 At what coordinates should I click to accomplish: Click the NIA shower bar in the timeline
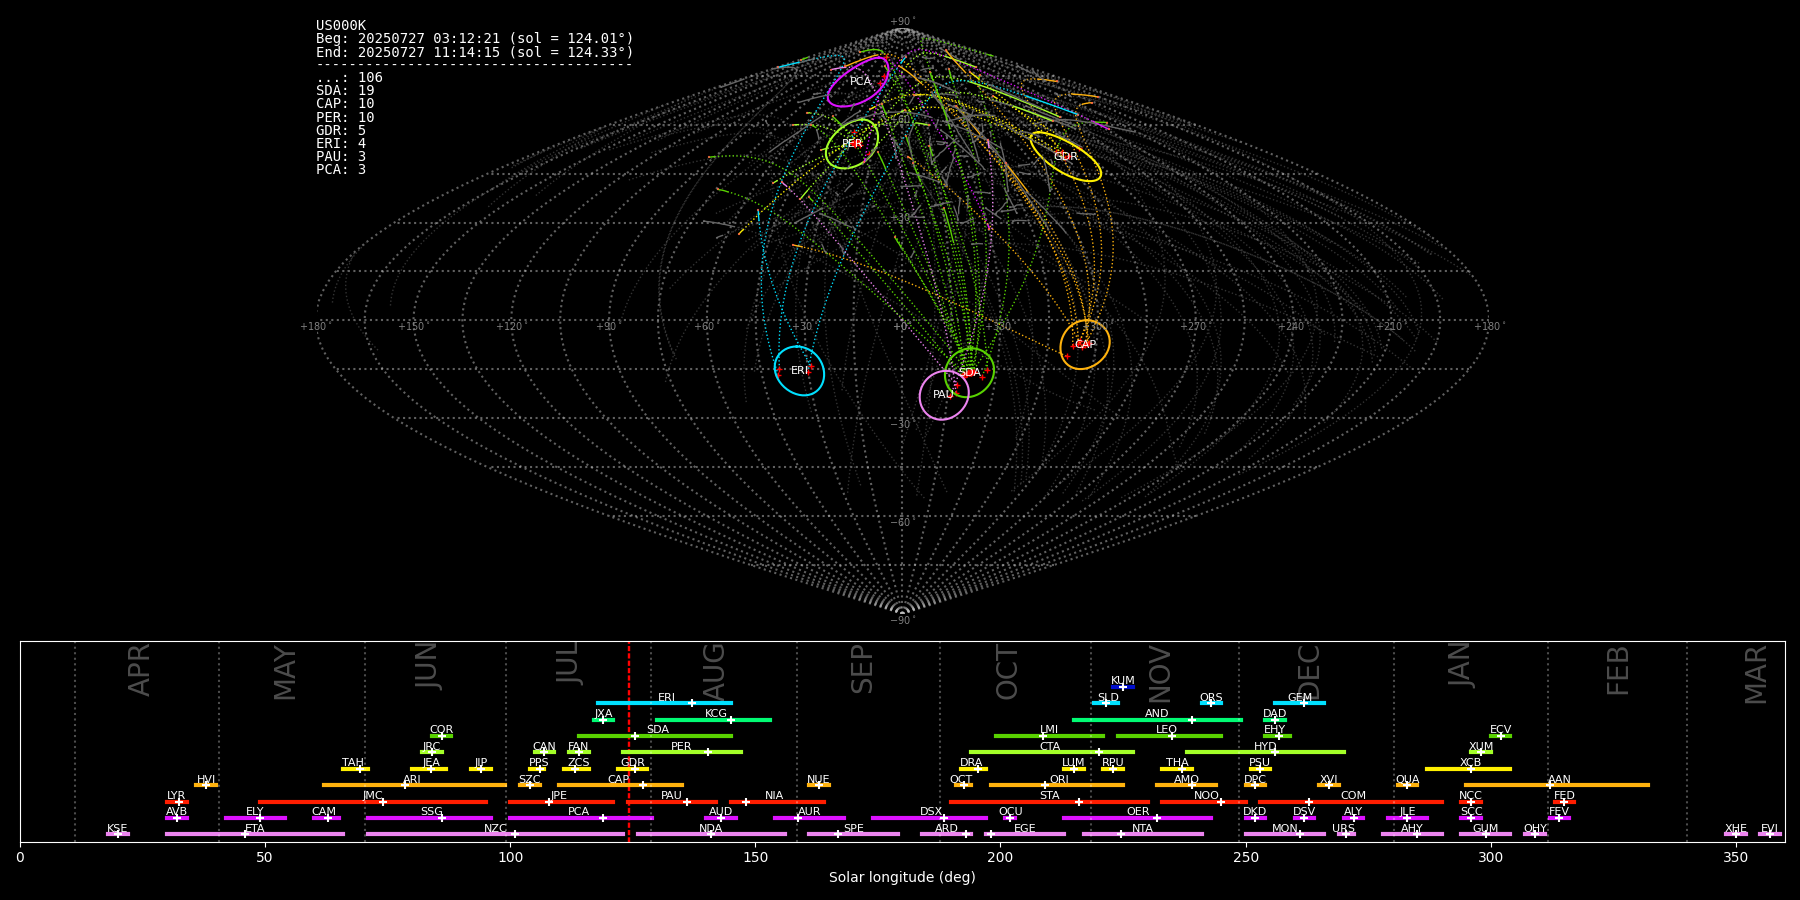(777, 802)
